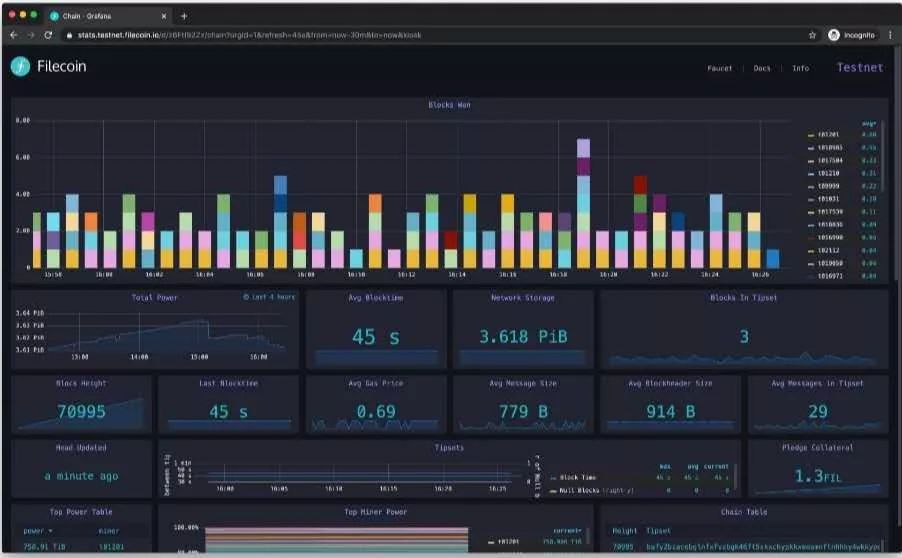Screen dimensions: 902x558
Task: Click the 45 s Avg Blocktime value
Action: click(376, 337)
